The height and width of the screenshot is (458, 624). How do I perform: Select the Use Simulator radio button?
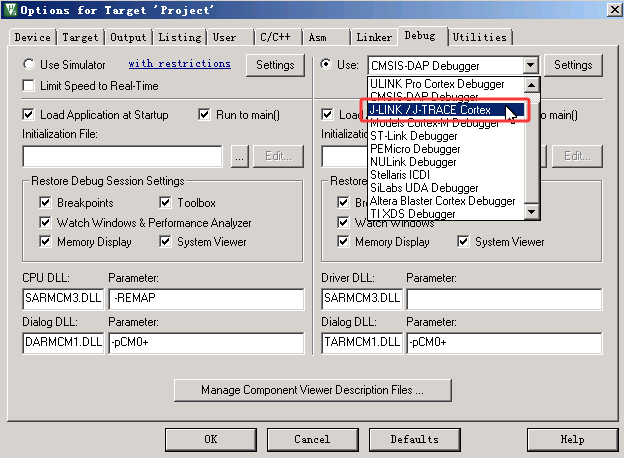pos(29,64)
